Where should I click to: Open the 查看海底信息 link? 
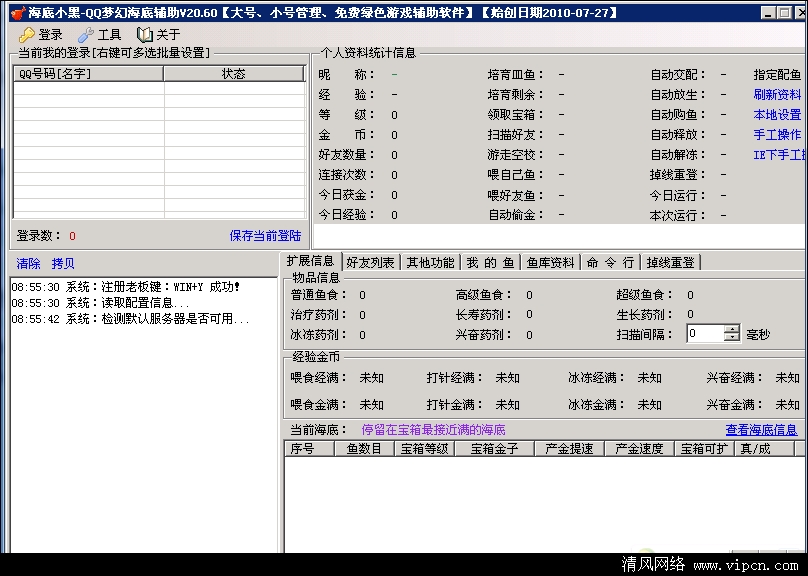point(761,430)
